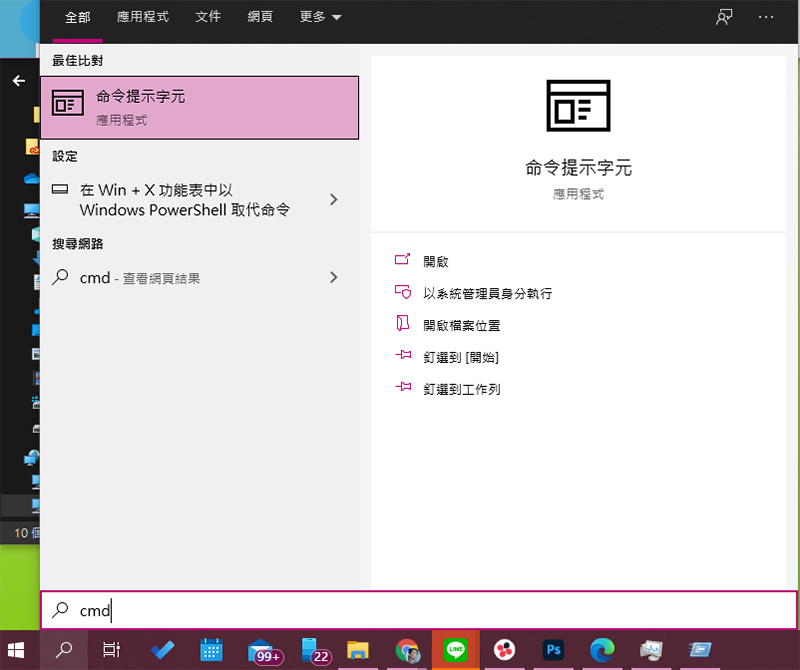Choose 釘選到工作列 to pin to taskbar

tap(461, 389)
